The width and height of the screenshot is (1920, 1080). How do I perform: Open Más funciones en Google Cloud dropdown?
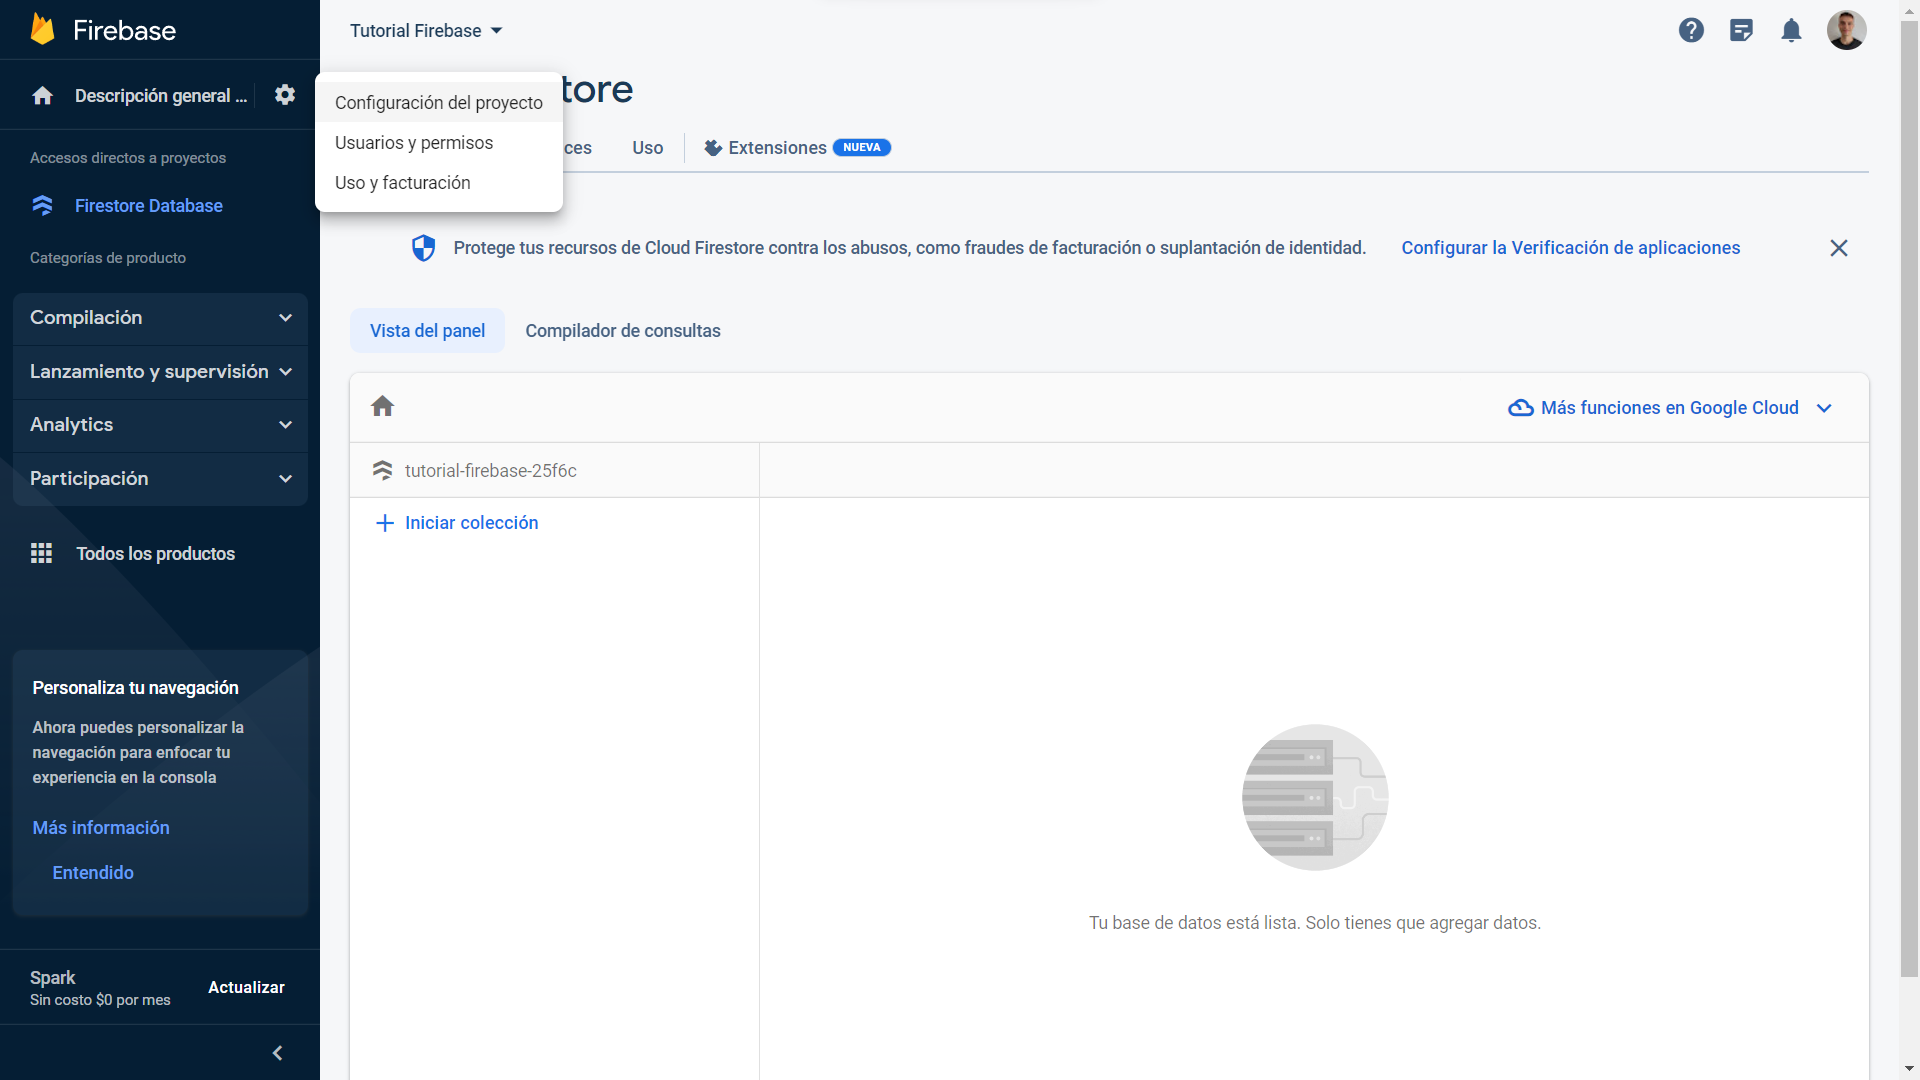tap(1668, 407)
